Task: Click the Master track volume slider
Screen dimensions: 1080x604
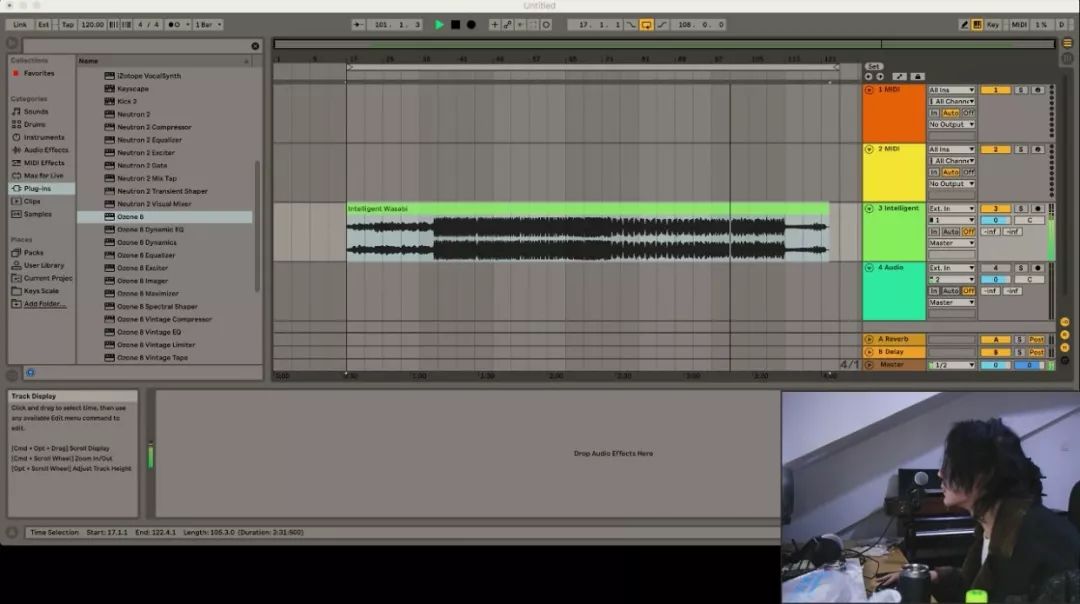Action: tap(995, 365)
